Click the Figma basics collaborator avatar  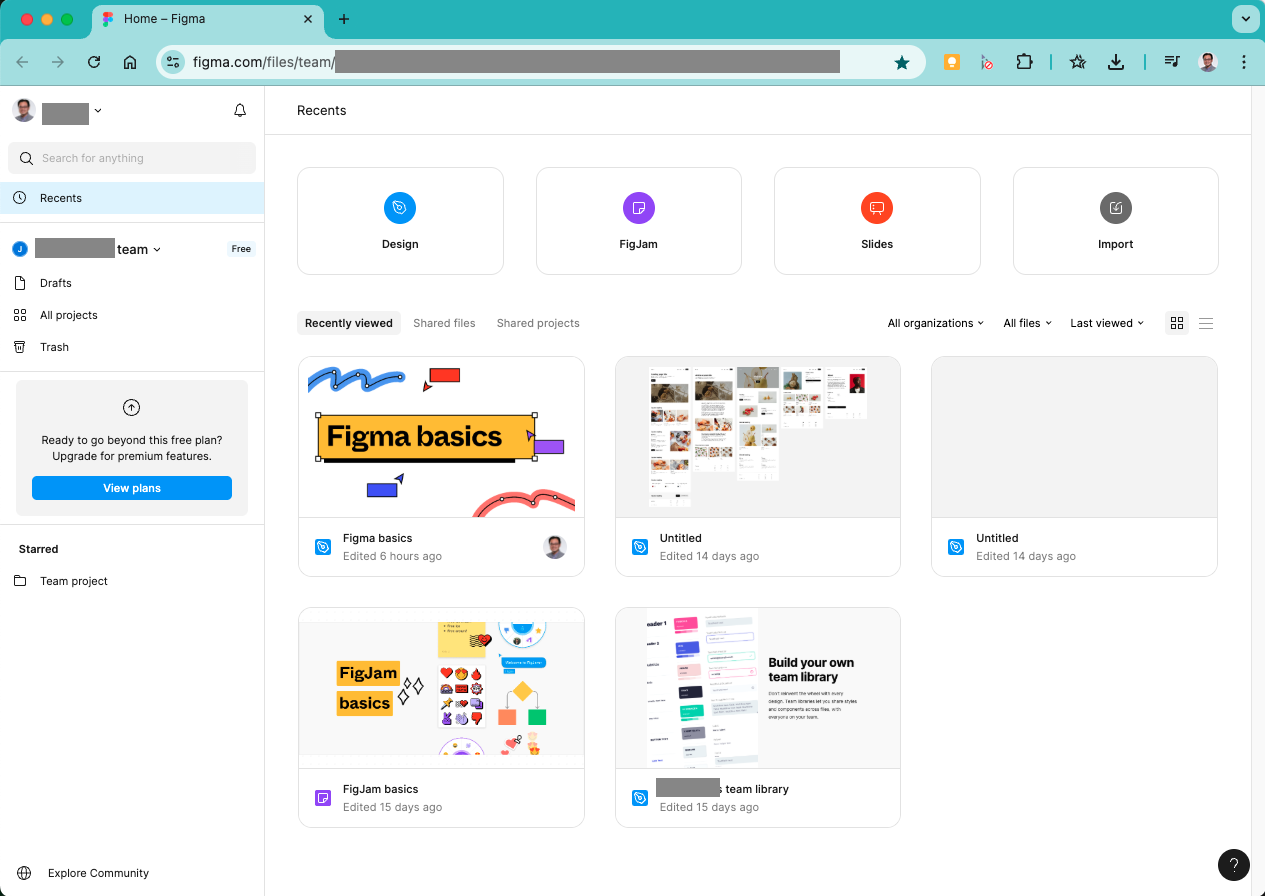coord(555,547)
